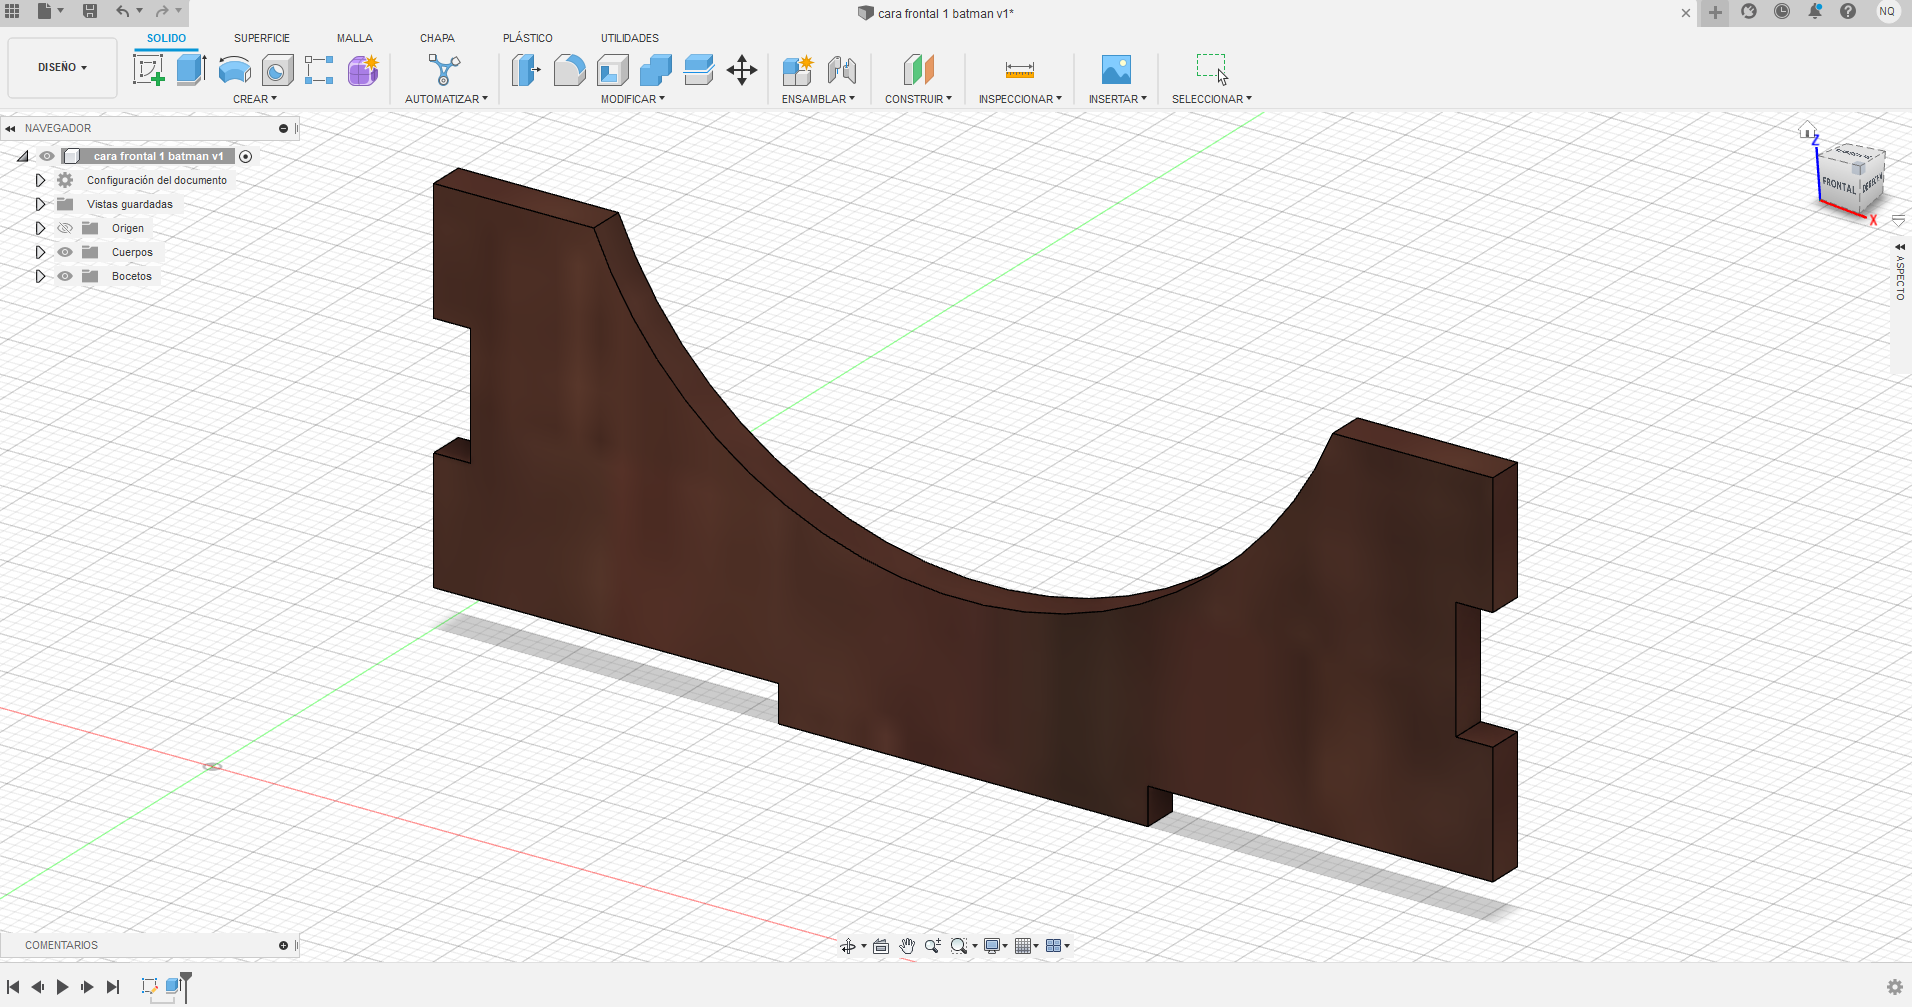Screen dimensions: 1912x1007
Task: Switch to the UTILIDADES tab
Action: (x=629, y=38)
